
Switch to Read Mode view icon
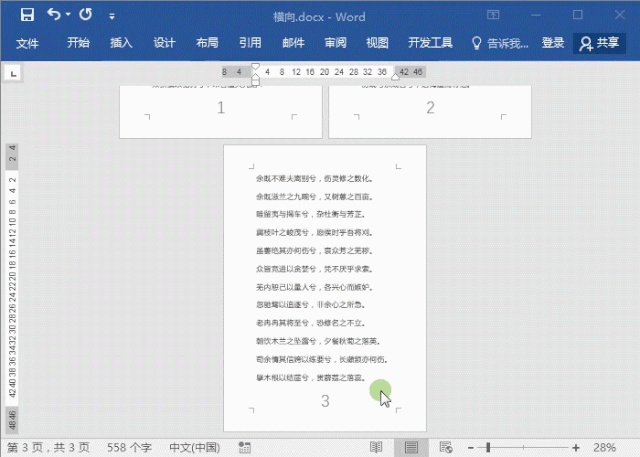pos(376,448)
